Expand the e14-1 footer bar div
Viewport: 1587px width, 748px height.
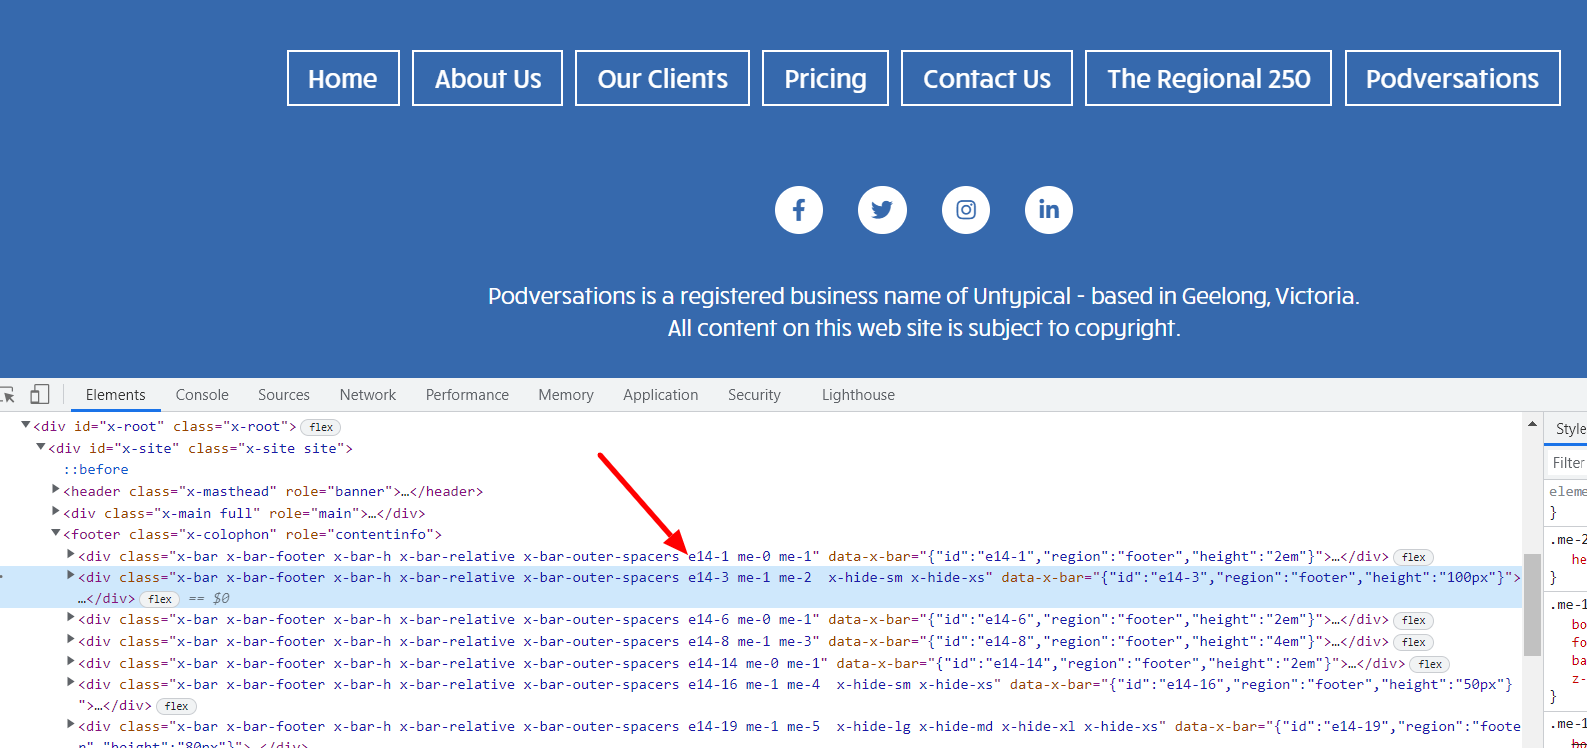(x=71, y=554)
